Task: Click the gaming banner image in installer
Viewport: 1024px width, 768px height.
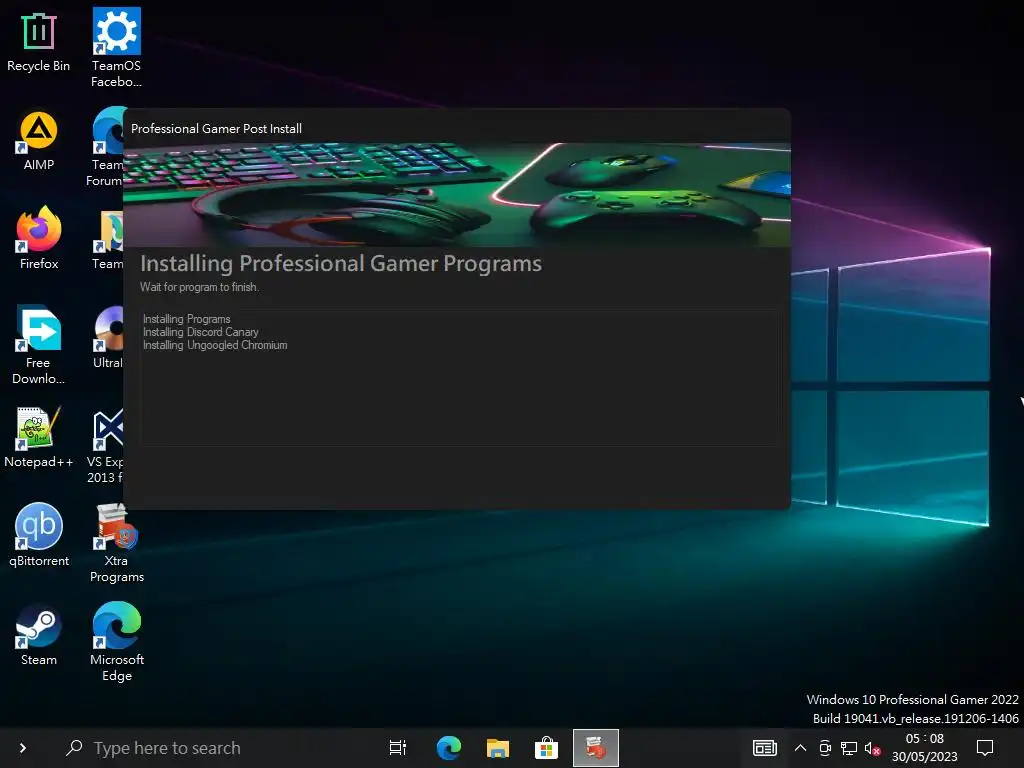Action: [456, 195]
